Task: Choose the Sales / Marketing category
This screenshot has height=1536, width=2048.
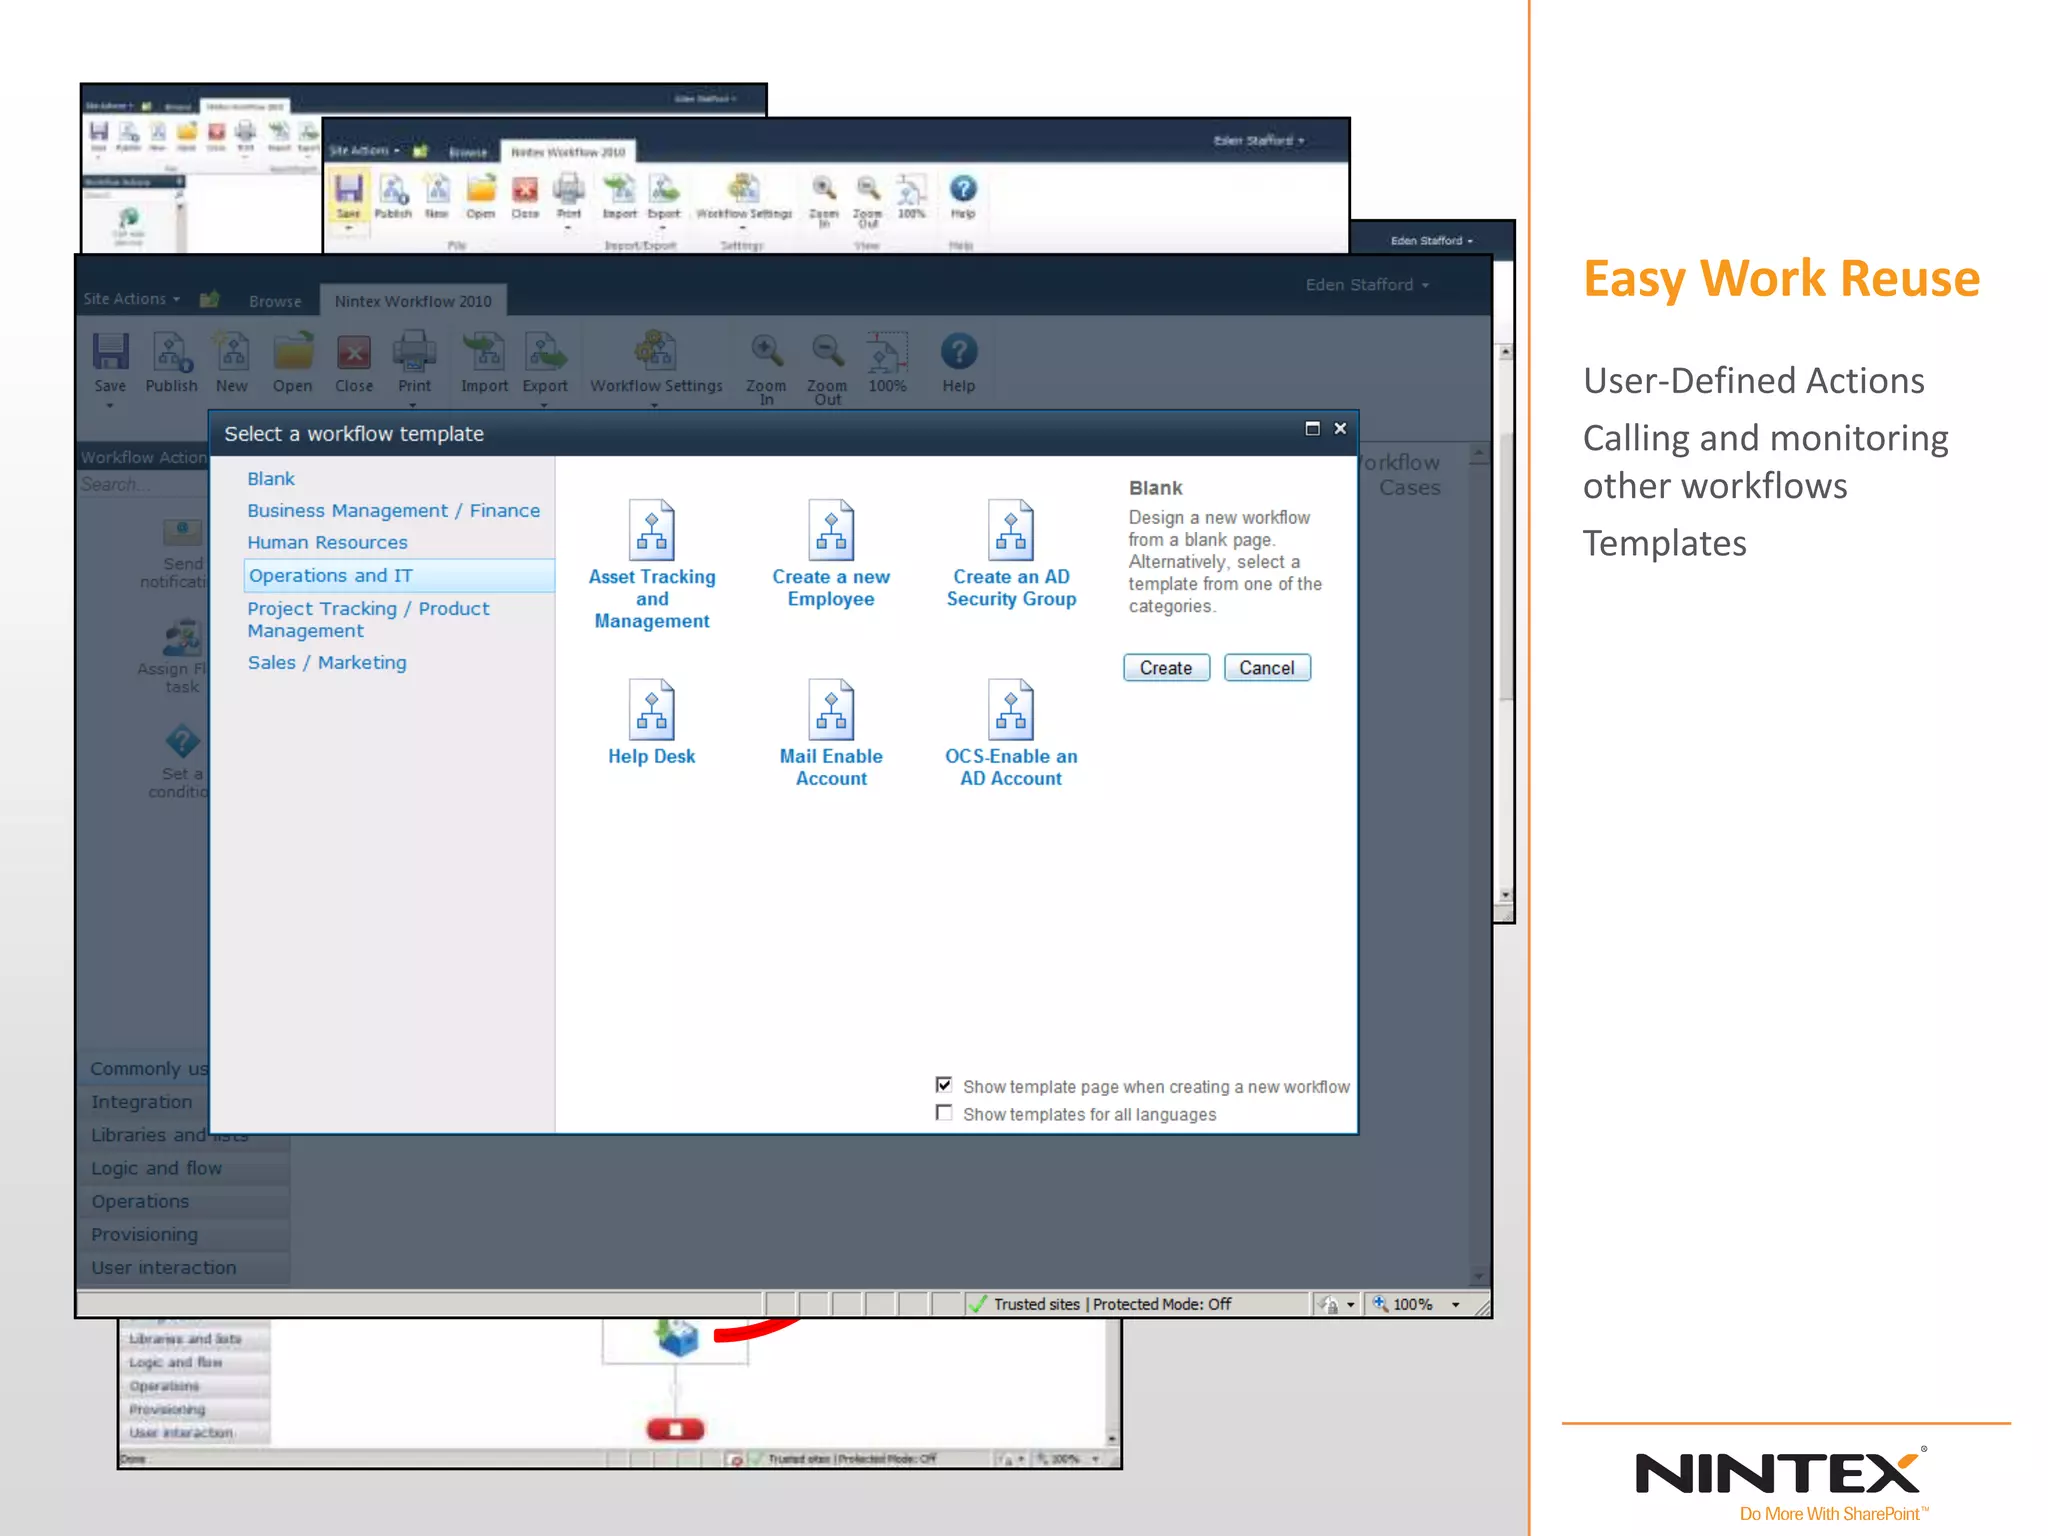Action: tap(327, 663)
